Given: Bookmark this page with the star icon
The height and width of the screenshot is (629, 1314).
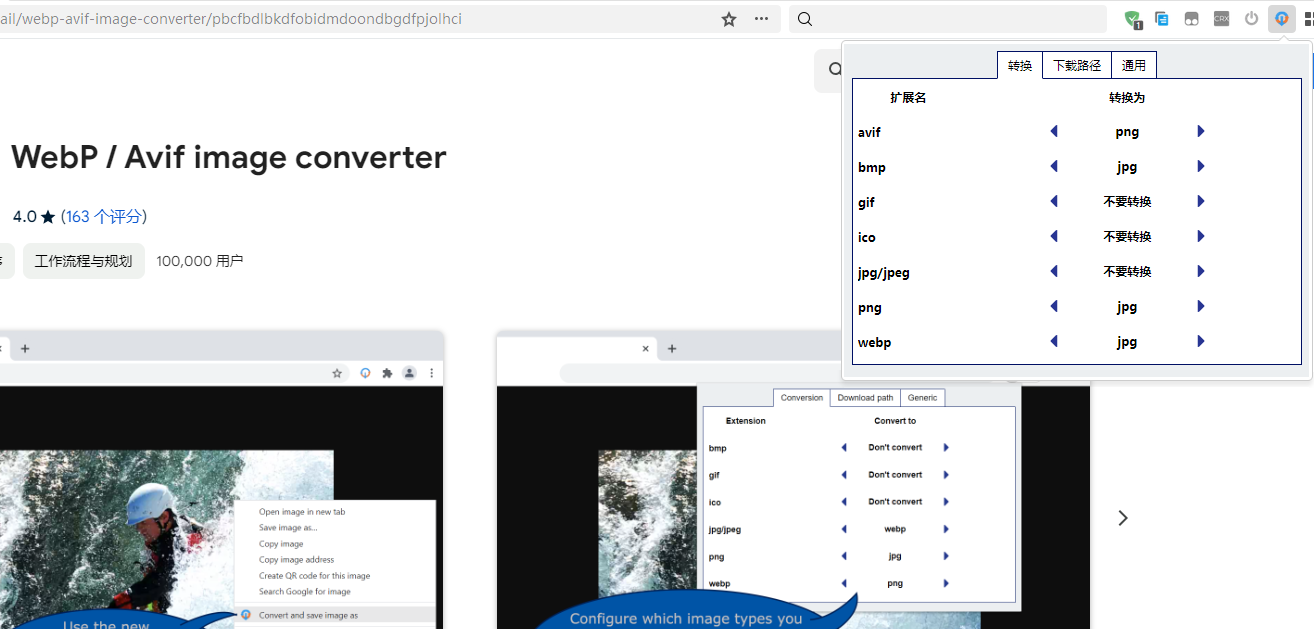Looking at the screenshot, I should tap(729, 19).
